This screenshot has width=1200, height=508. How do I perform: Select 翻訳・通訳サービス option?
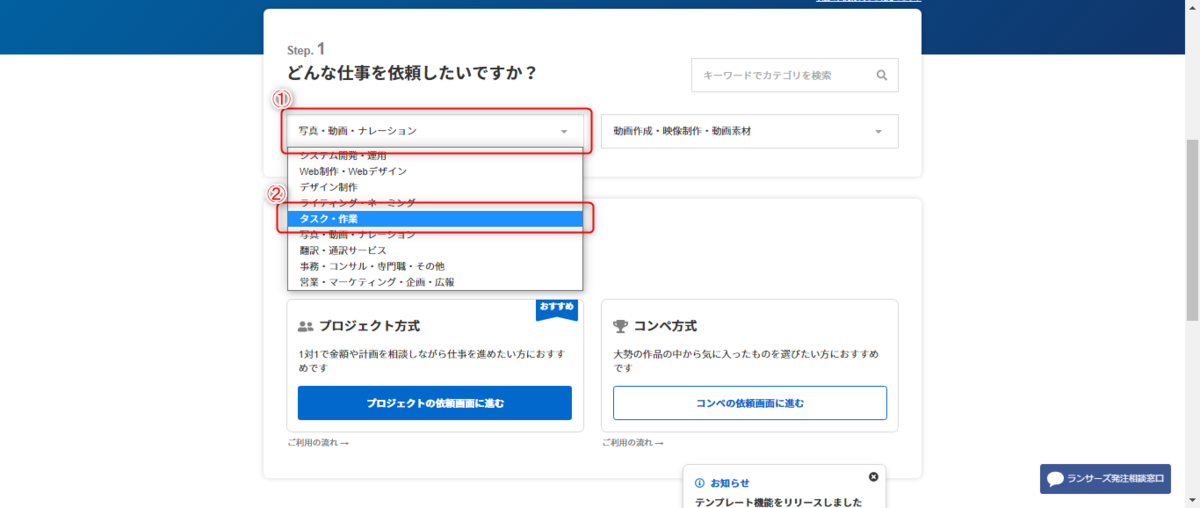(435, 250)
